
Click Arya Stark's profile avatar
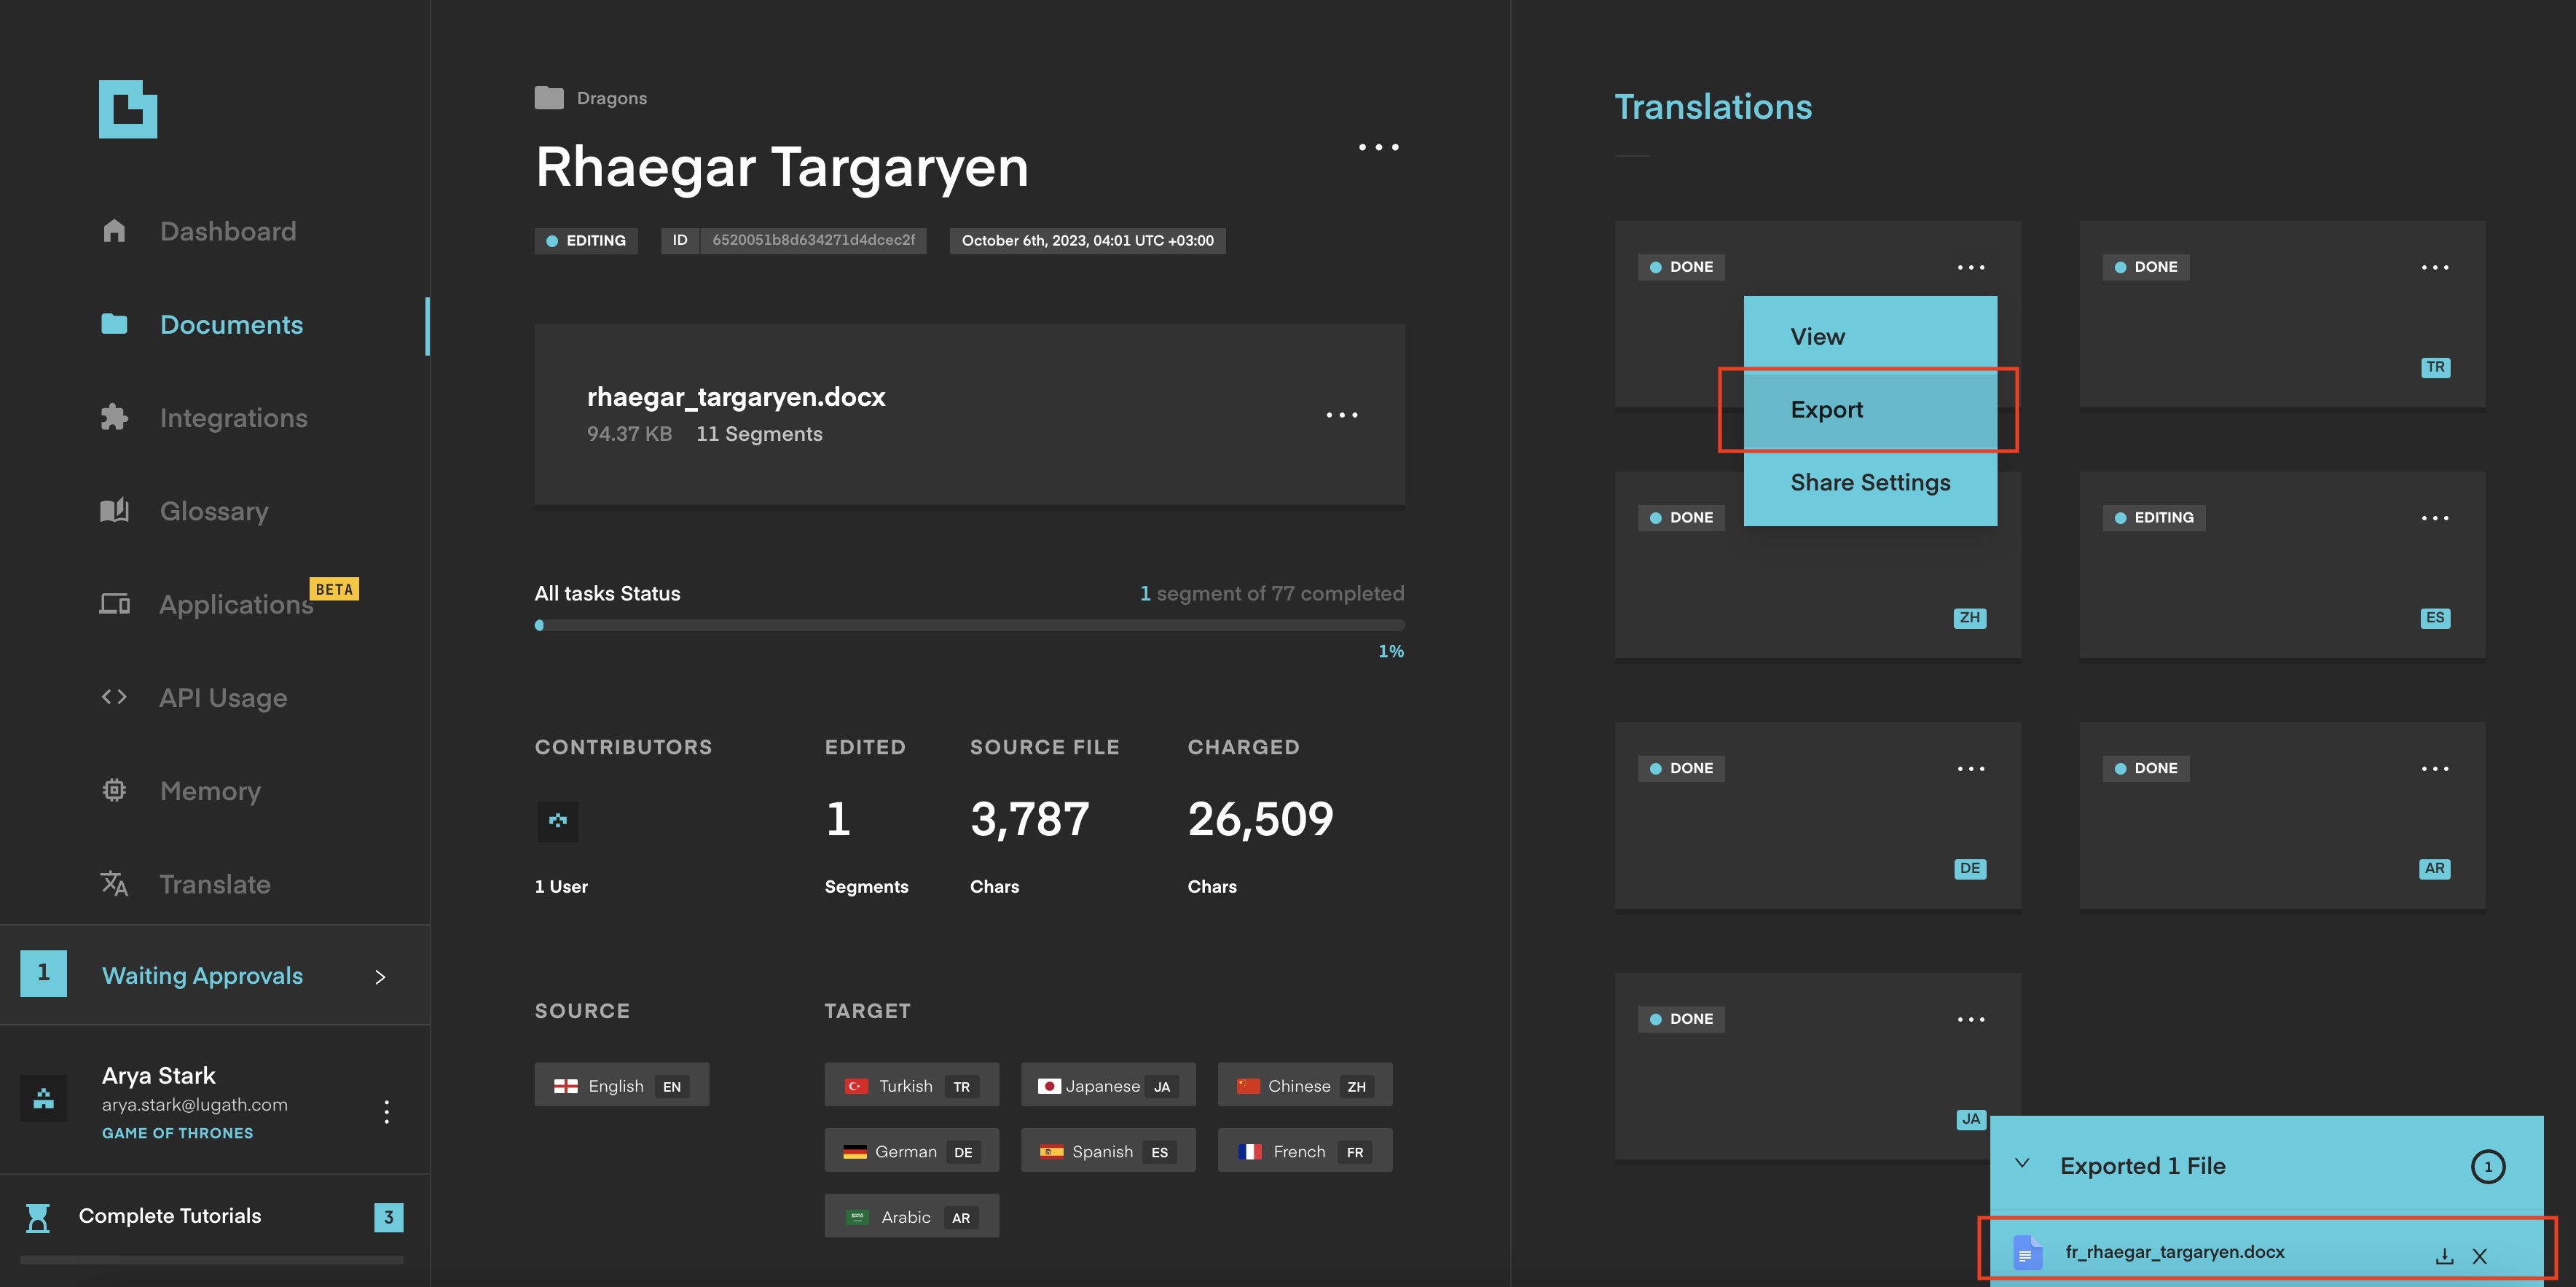pos(44,1098)
